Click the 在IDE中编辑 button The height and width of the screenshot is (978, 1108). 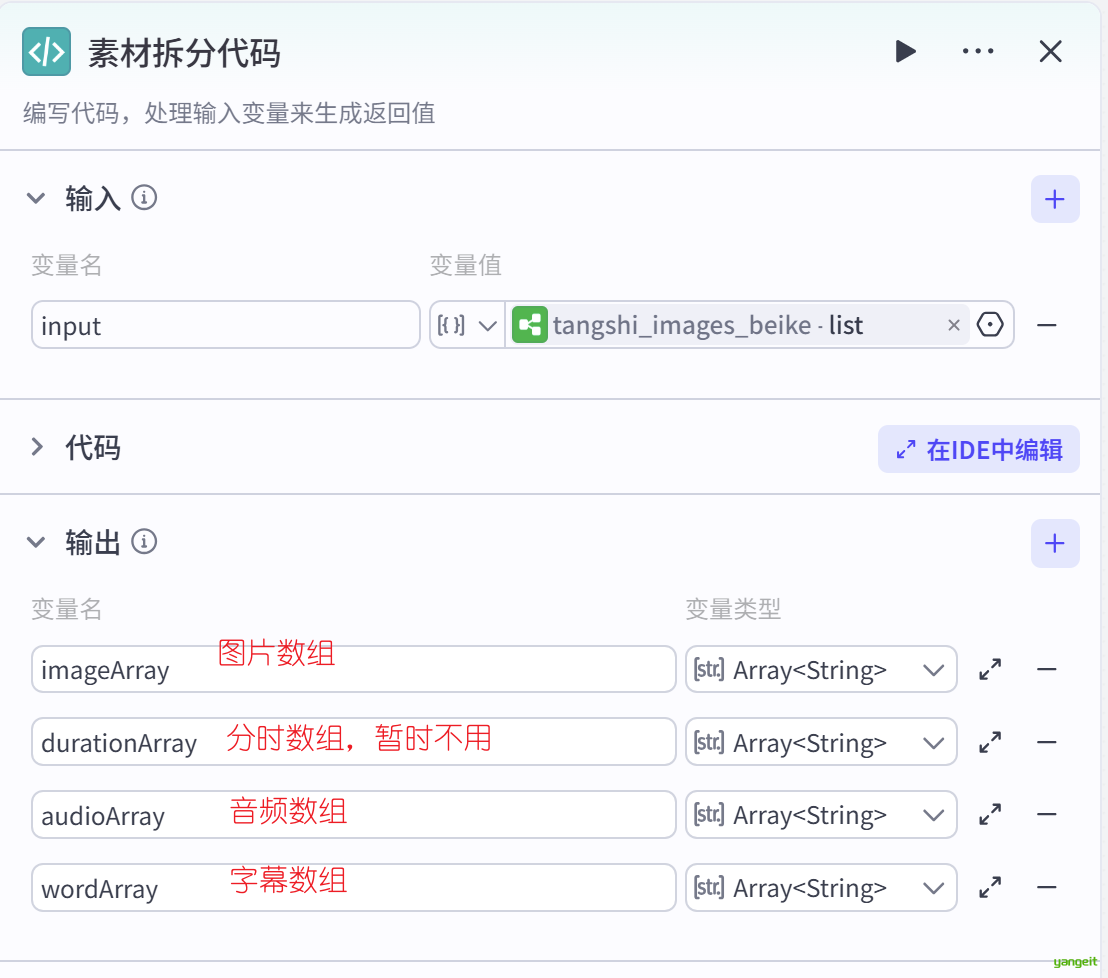click(978, 449)
